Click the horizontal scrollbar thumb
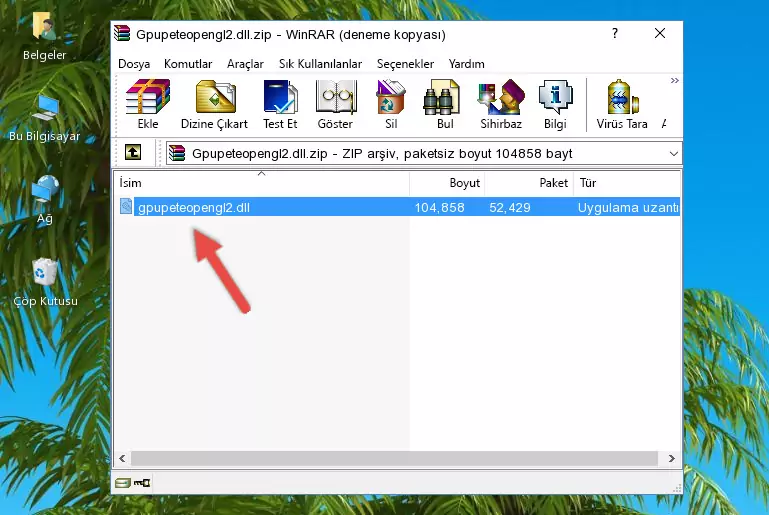The height and width of the screenshot is (515, 769). pyautogui.click(x=394, y=459)
